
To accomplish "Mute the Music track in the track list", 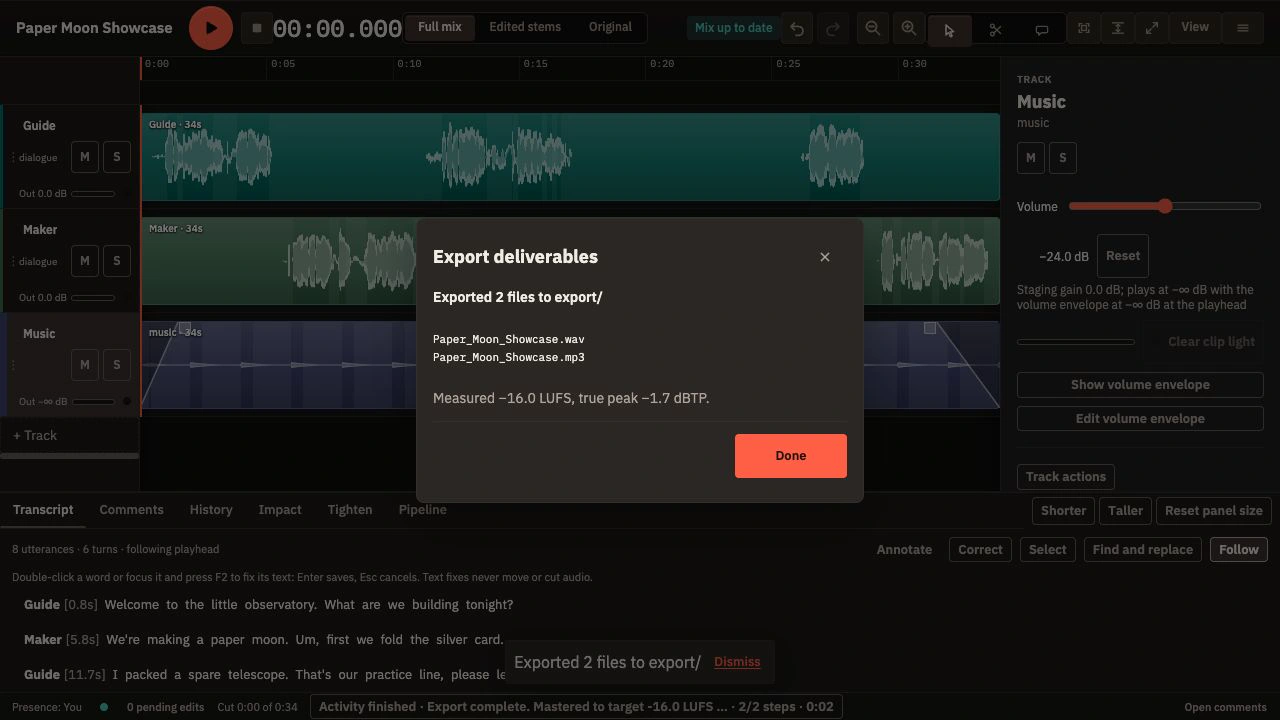I will point(85,365).
